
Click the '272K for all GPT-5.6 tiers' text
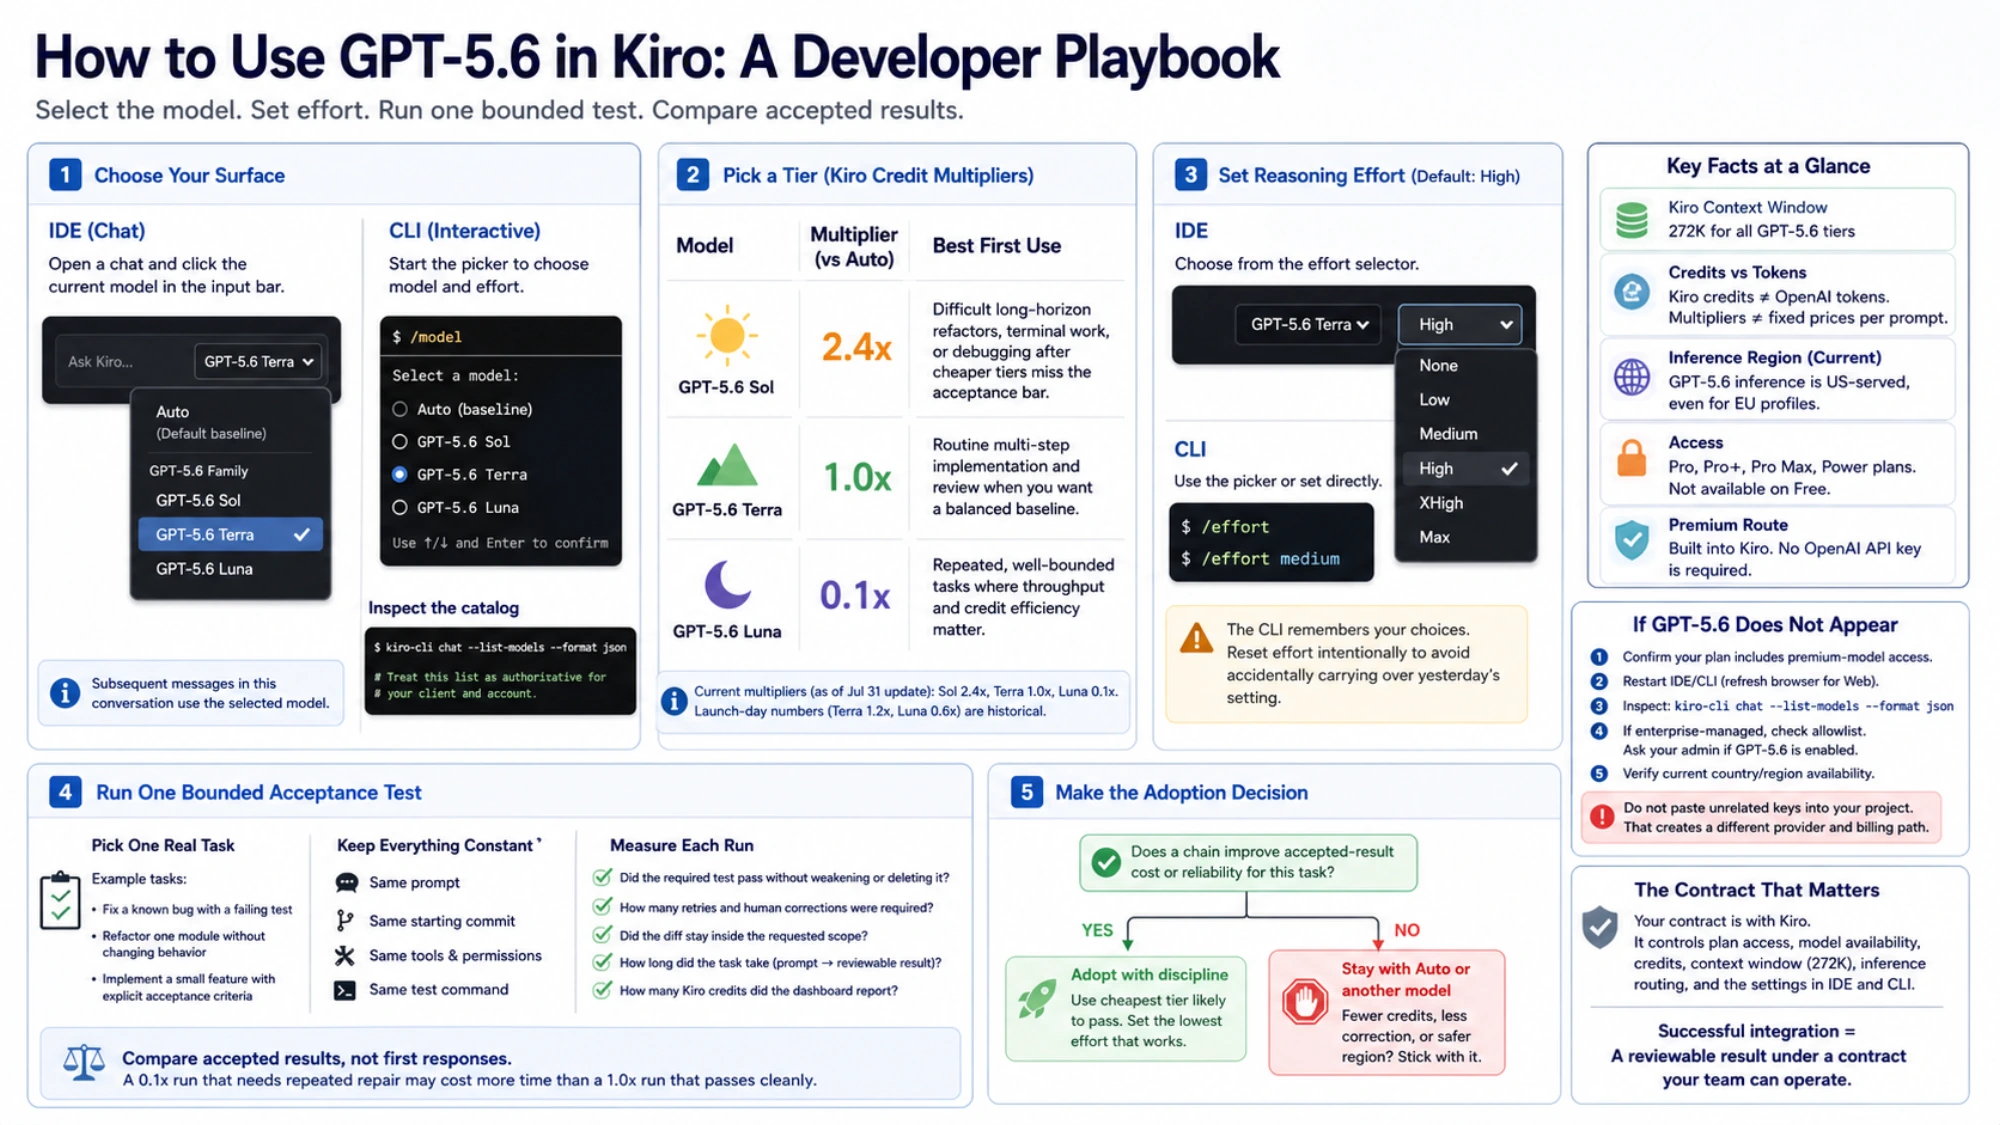(x=1761, y=231)
